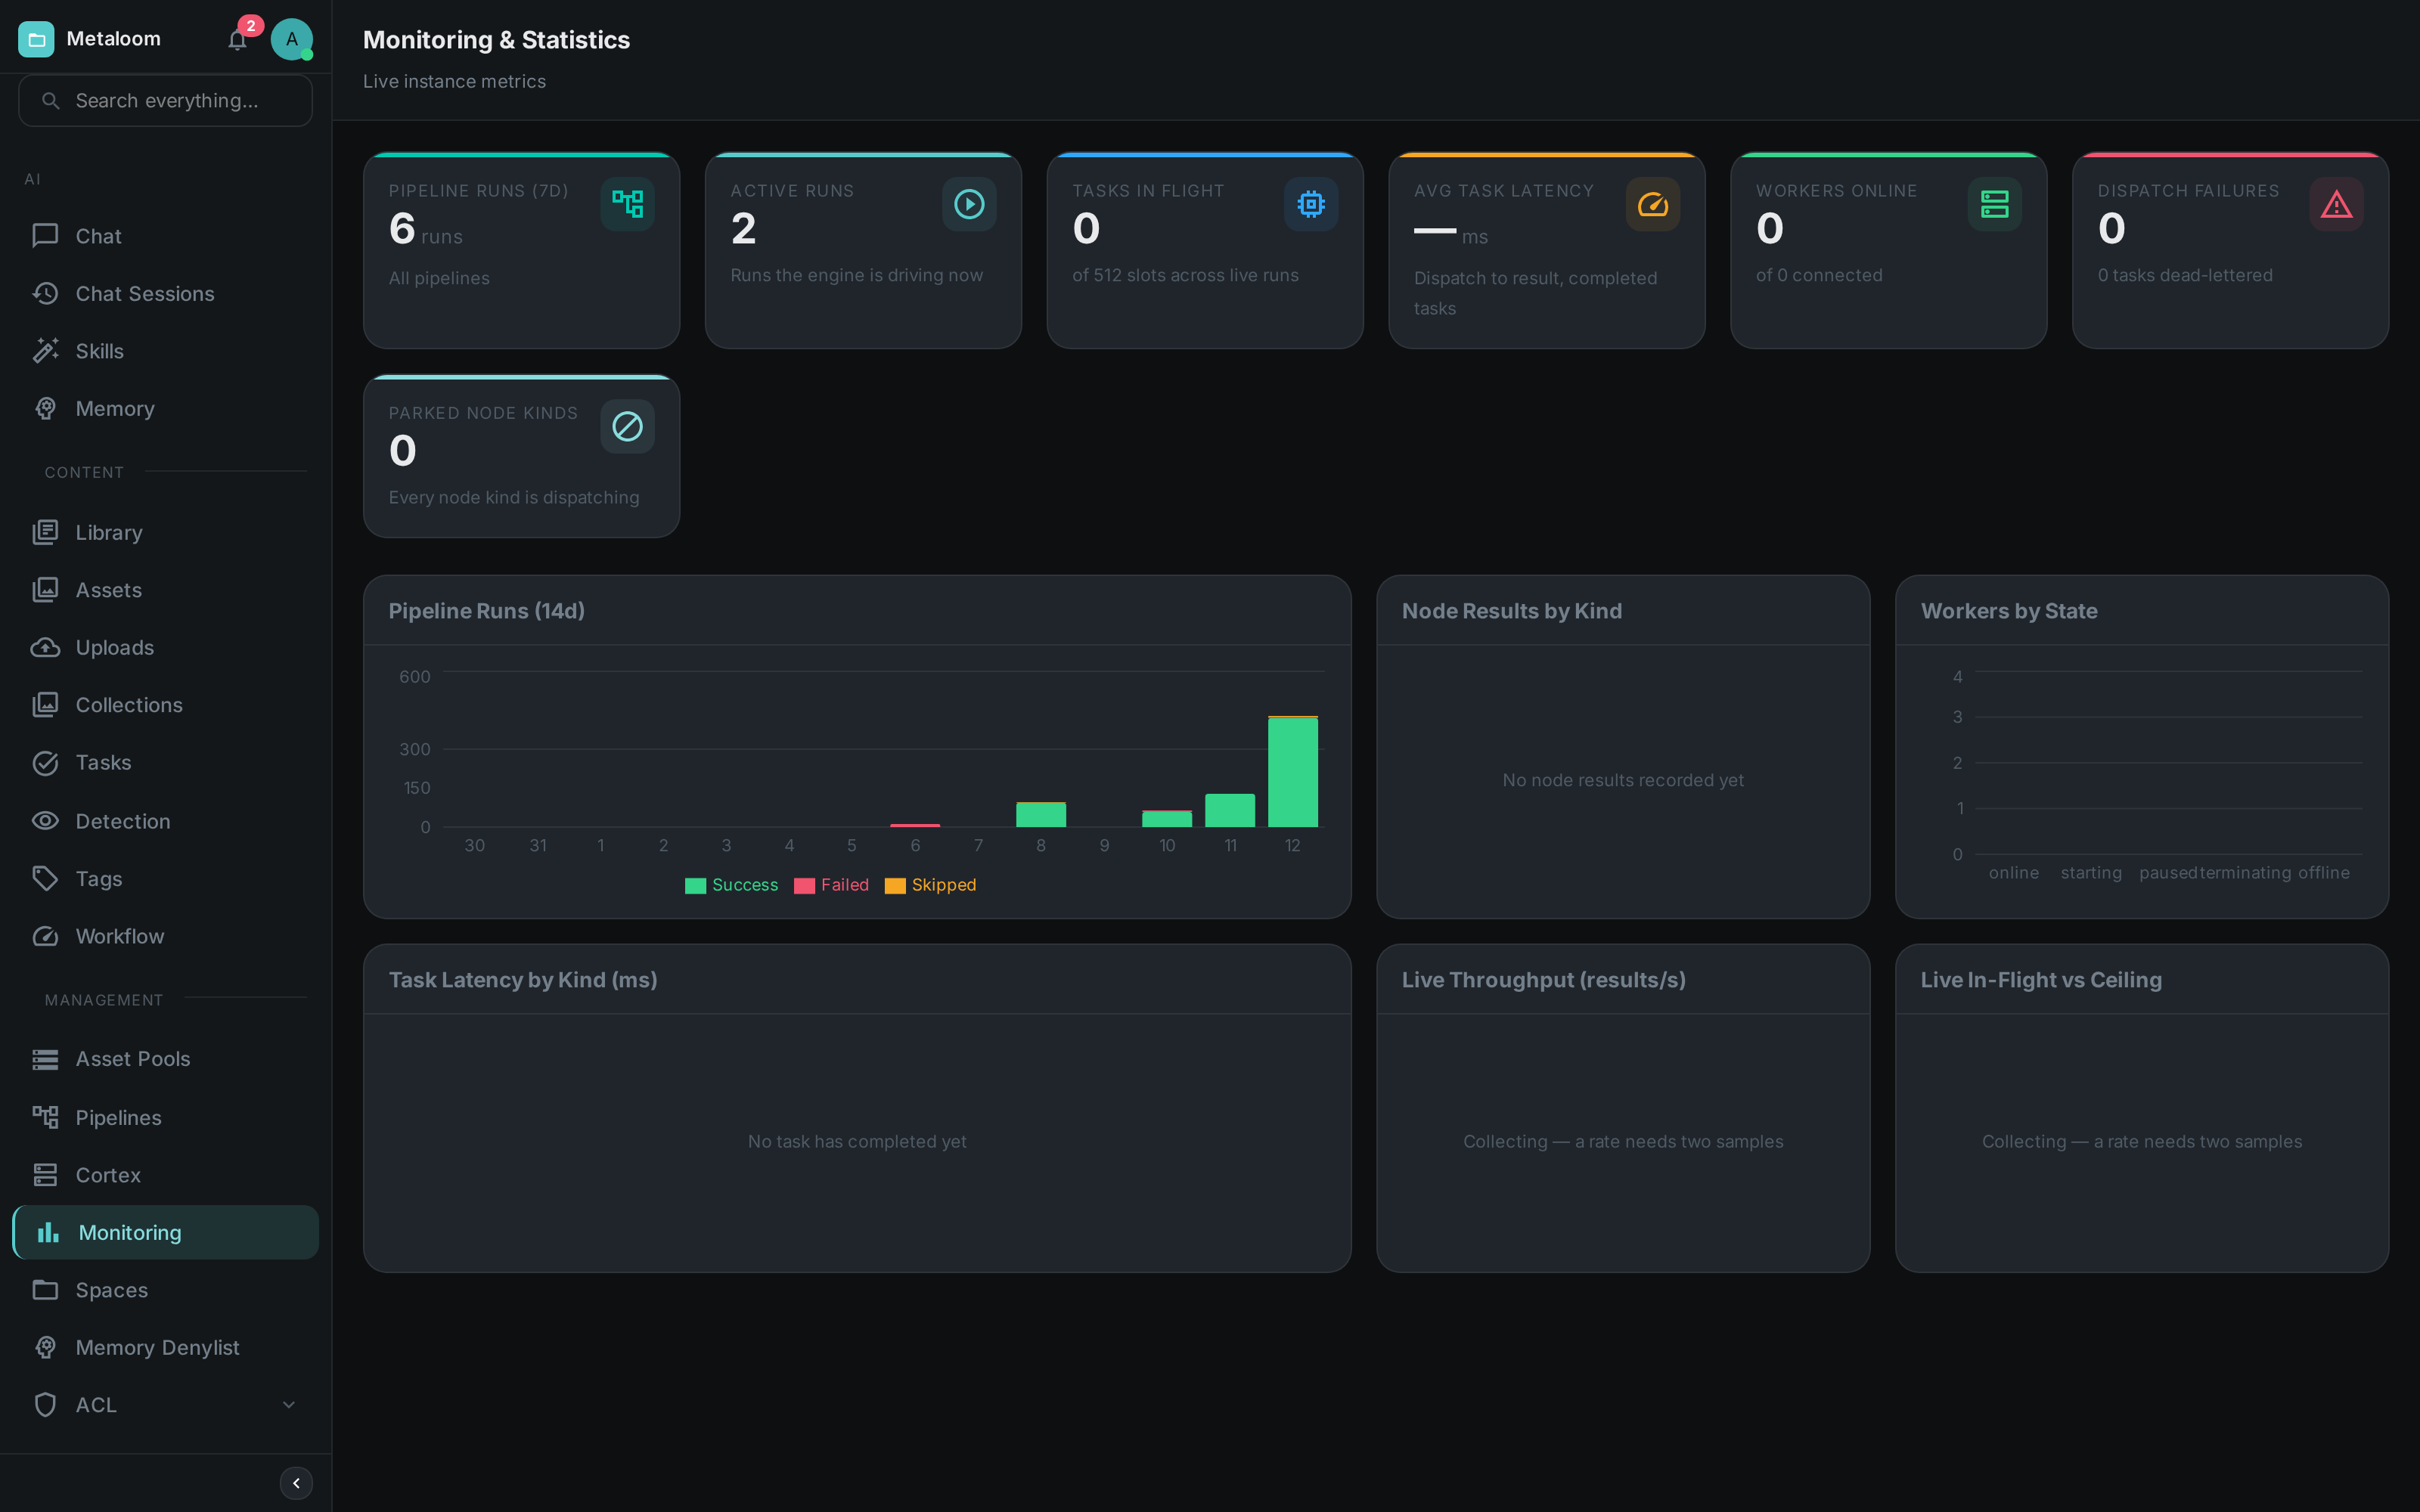This screenshot has width=2420, height=1512.
Task: Click the Task Latency by Kind title
Action: point(523,980)
